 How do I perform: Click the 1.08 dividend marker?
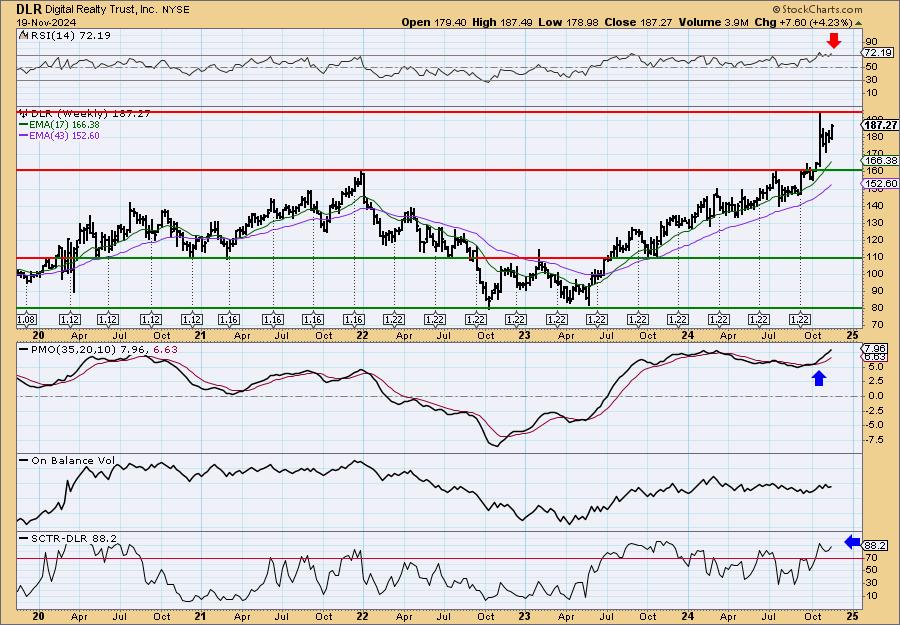[27, 320]
